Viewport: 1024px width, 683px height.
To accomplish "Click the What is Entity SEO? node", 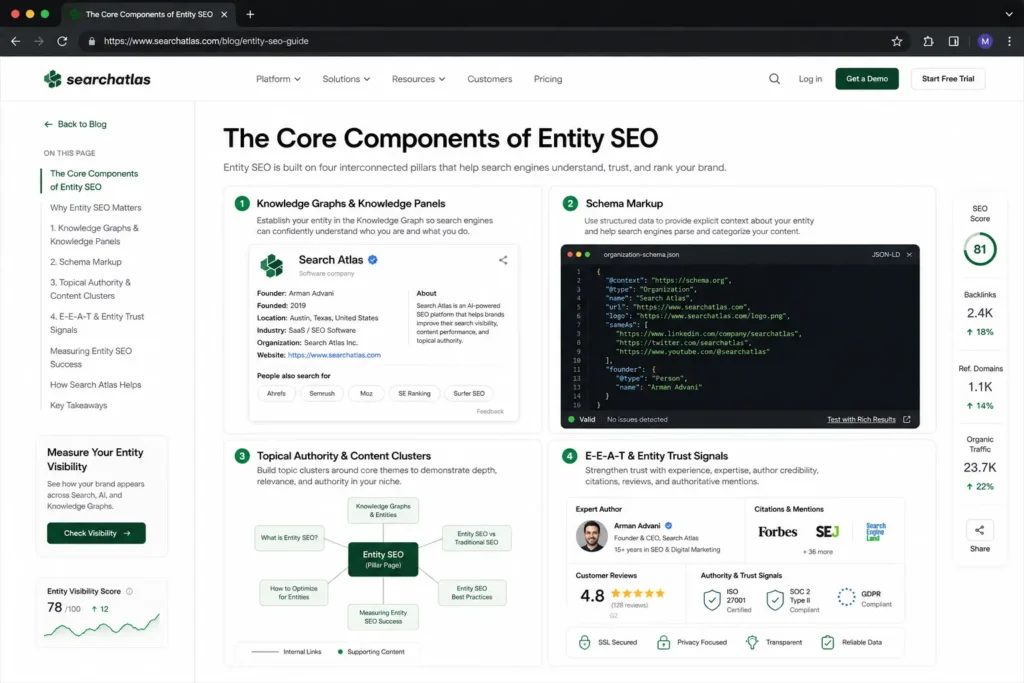I will point(289,538).
